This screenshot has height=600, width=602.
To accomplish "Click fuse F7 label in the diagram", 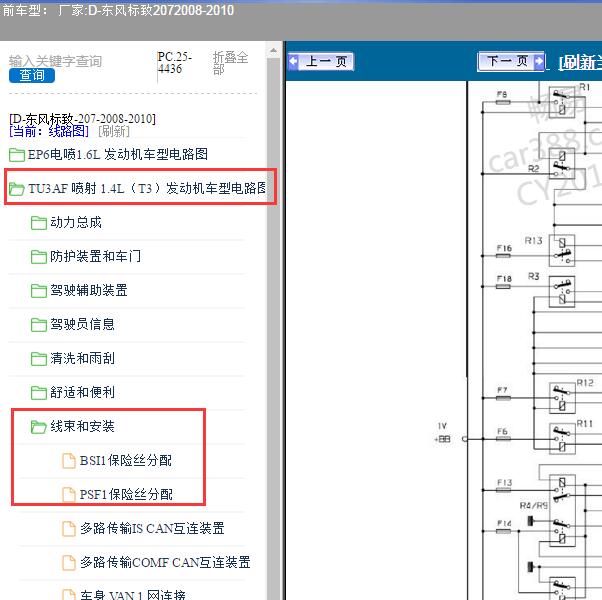I will click(502, 390).
